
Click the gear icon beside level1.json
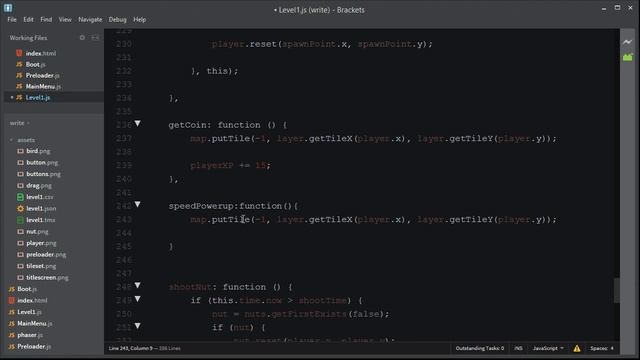pos(20,208)
